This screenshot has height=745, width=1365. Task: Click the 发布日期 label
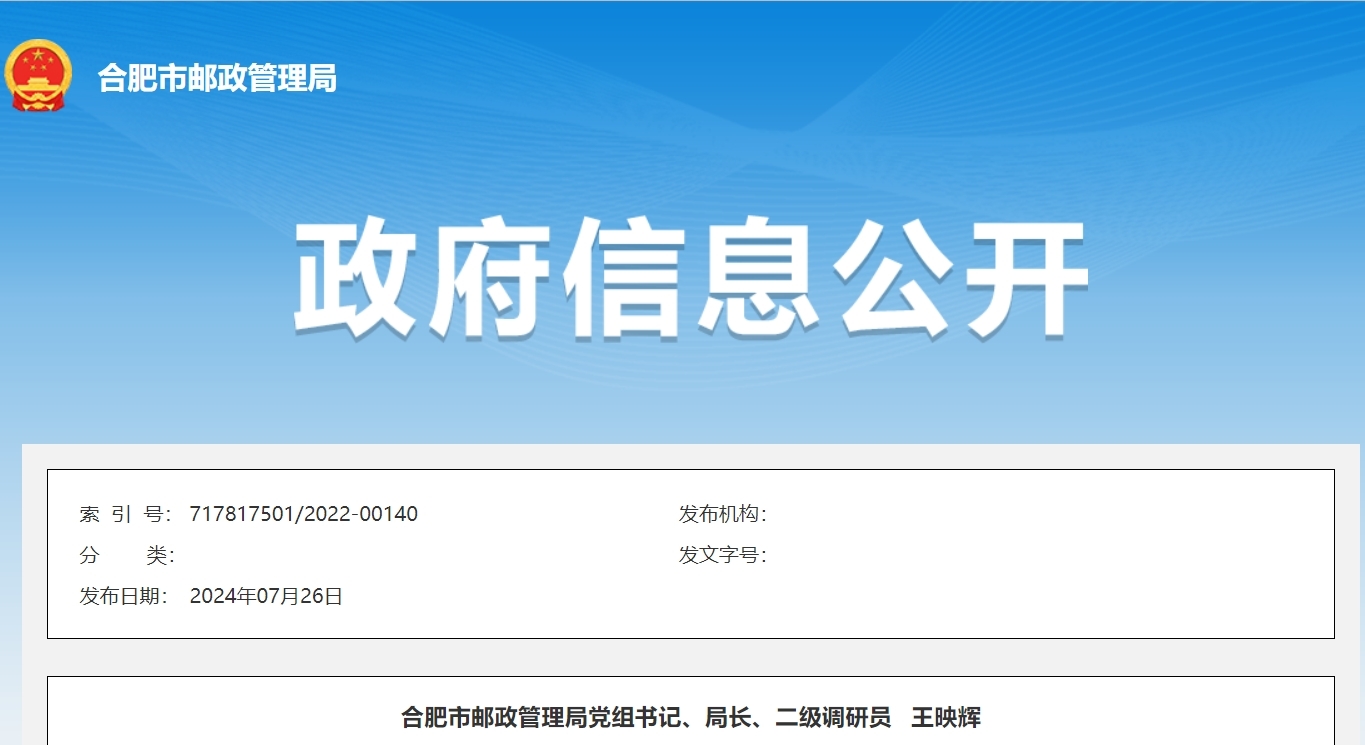coord(125,597)
